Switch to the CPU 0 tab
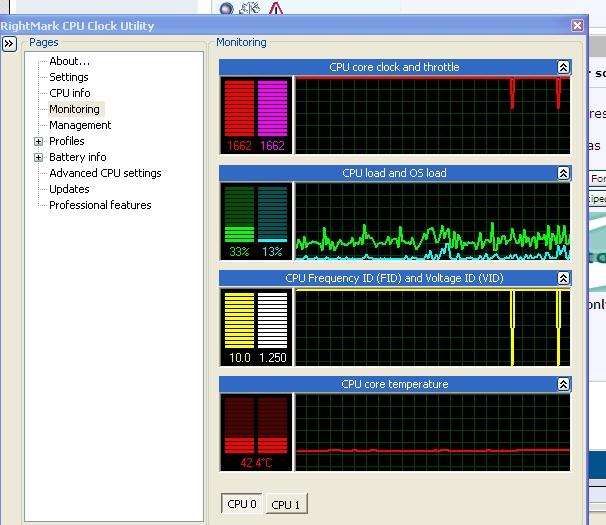Screen dimensions: 606x525 [x=242, y=504]
